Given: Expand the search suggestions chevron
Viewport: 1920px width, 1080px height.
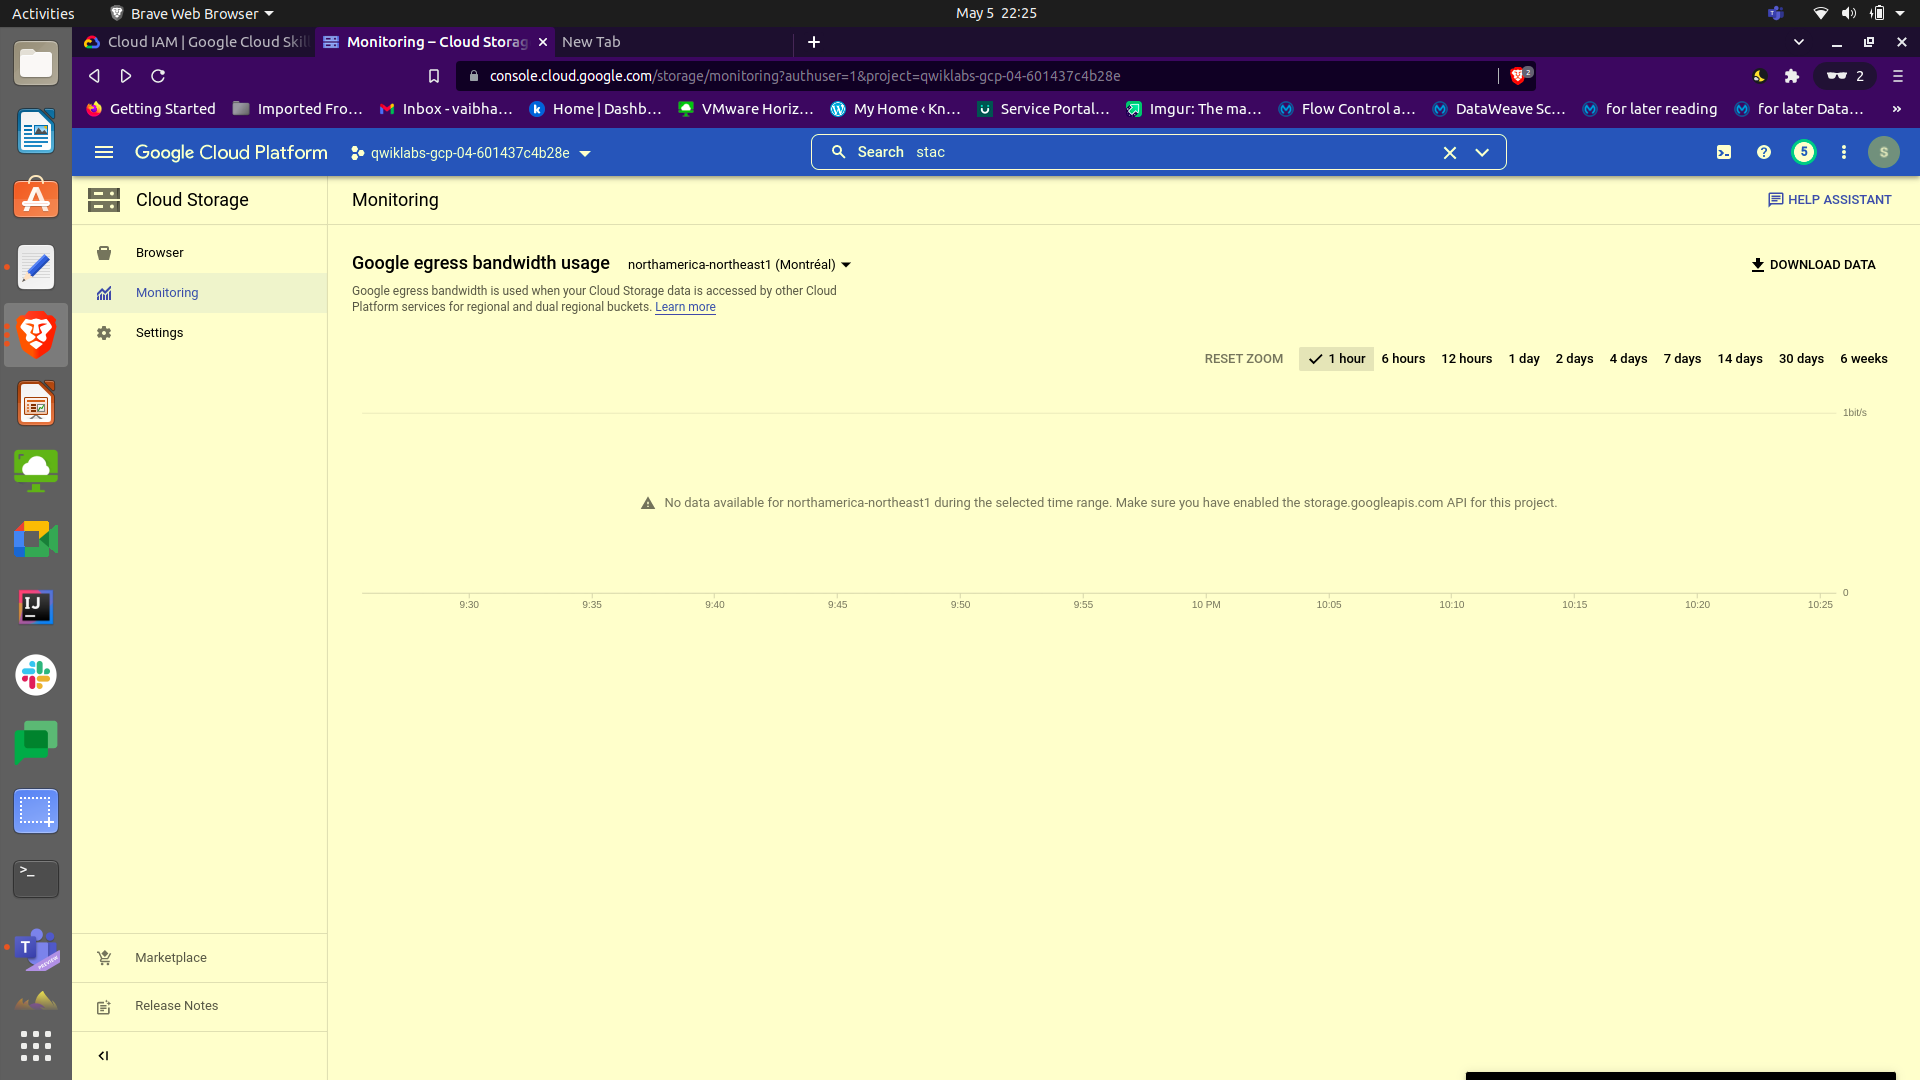Looking at the screenshot, I should (x=1483, y=152).
